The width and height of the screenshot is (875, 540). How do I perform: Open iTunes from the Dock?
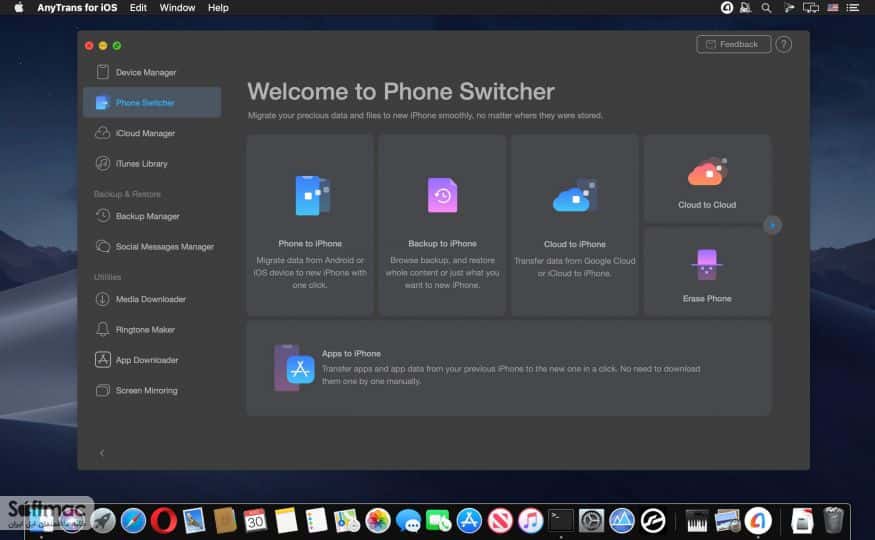(x=531, y=521)
